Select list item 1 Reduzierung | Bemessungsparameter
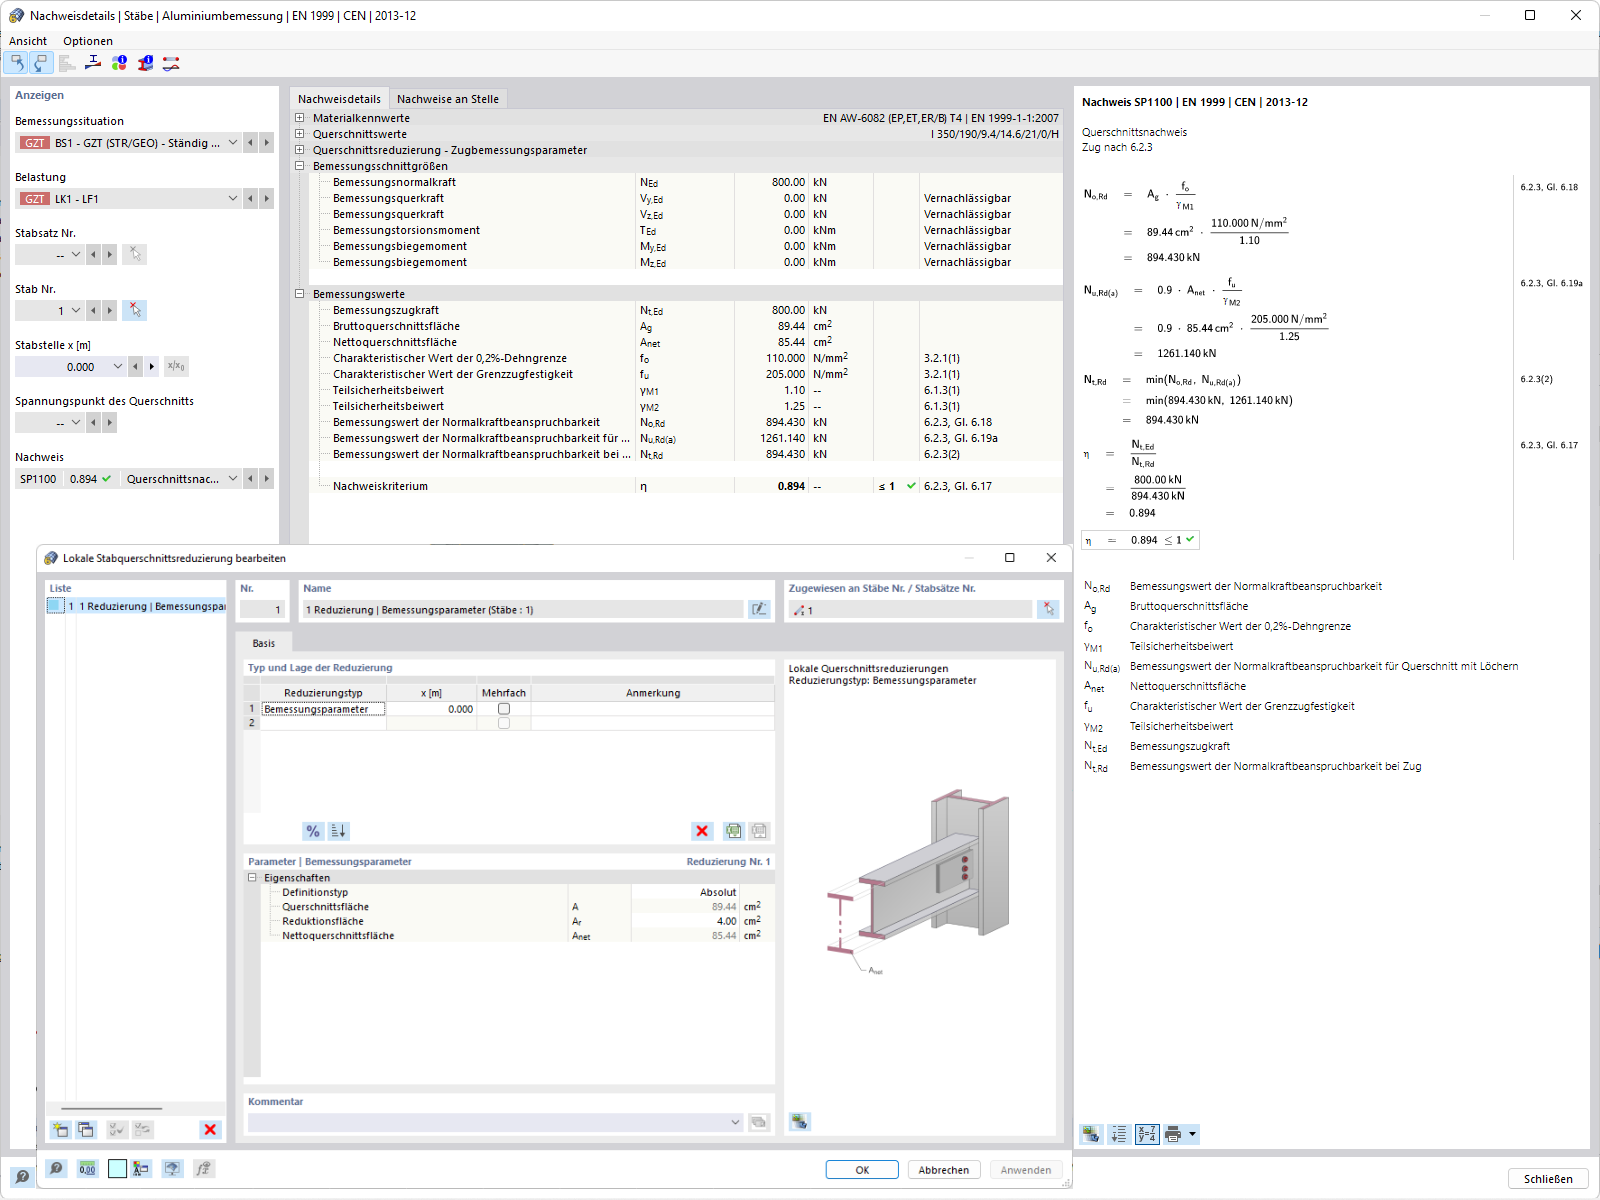 coord(136,606)
